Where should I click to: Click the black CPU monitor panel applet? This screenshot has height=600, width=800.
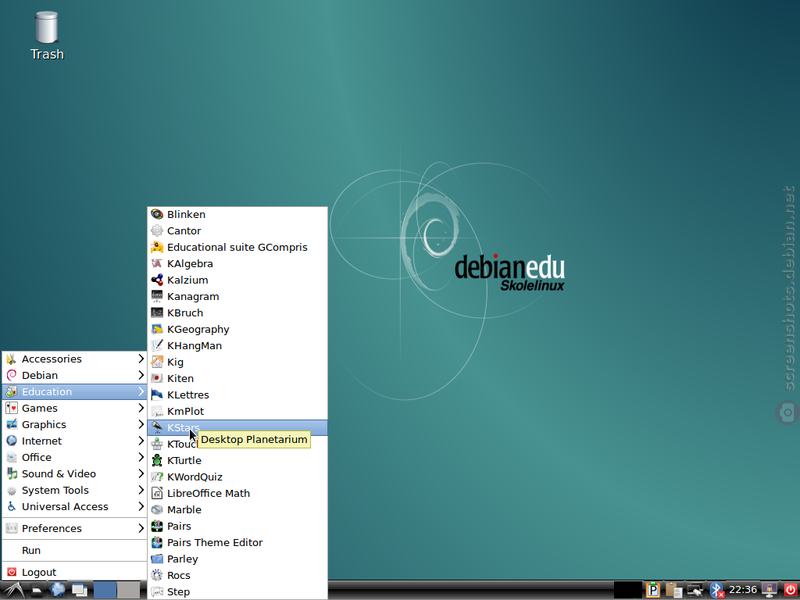click(628, 590)
